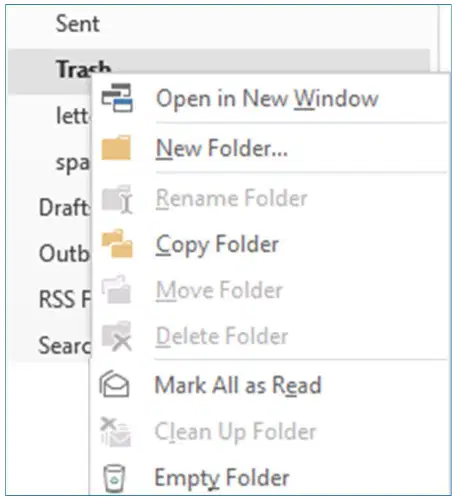Click the Rename Folder icon
This screenshot has height=498, width=452.
point(117,199)
